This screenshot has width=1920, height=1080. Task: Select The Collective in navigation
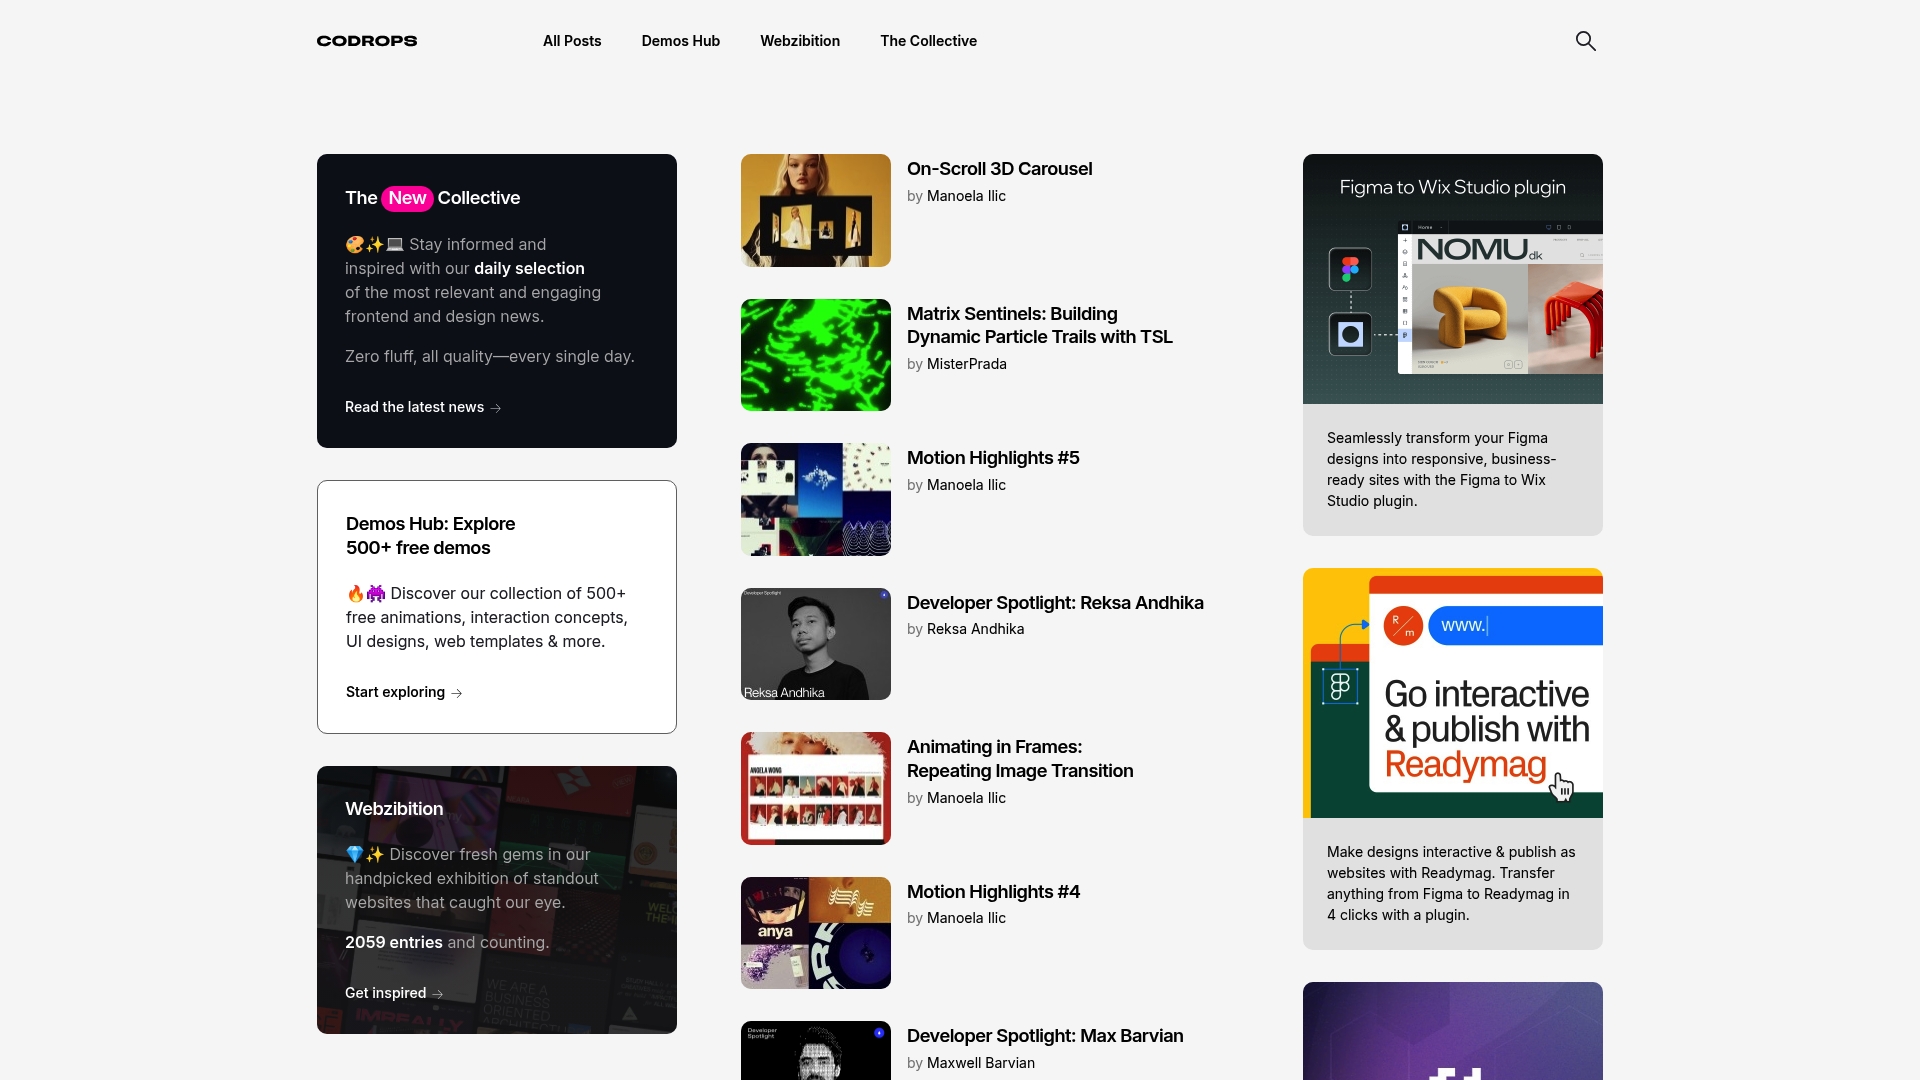(929, 41)
